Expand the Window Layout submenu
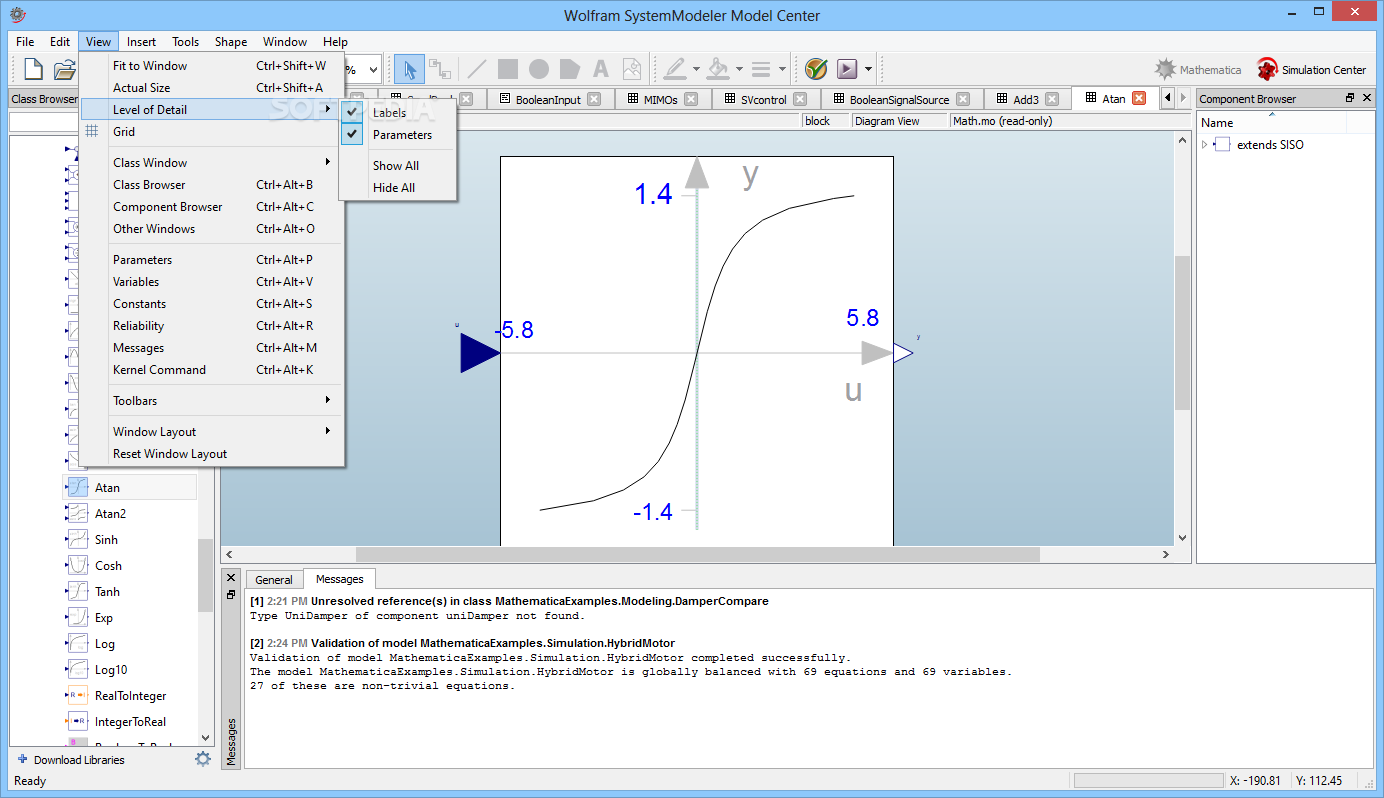 tap(212, 432)
